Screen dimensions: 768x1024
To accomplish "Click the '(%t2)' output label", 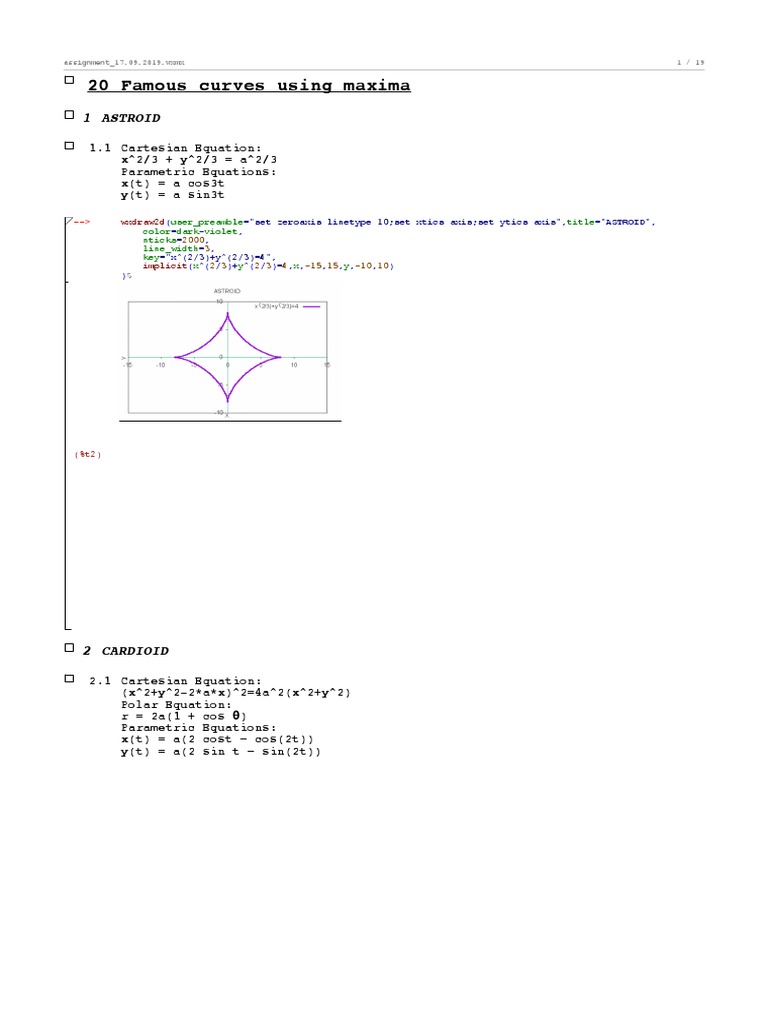I will pos(88,455).
